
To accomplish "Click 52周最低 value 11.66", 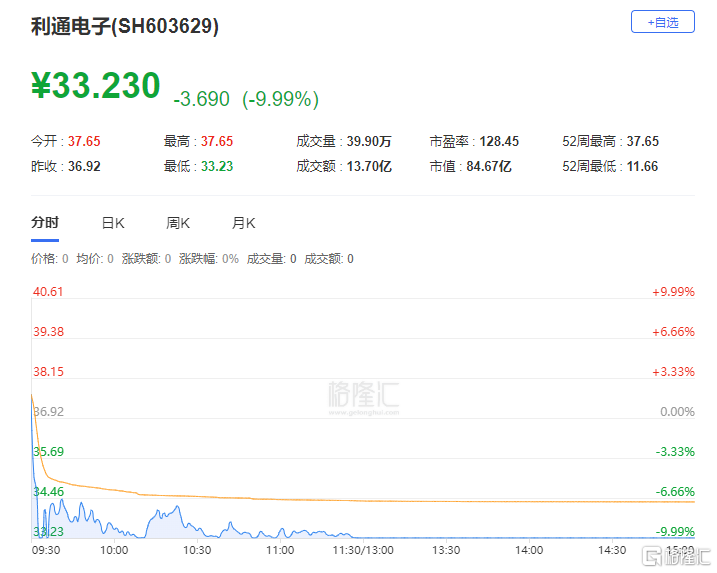I will [642, 166].
